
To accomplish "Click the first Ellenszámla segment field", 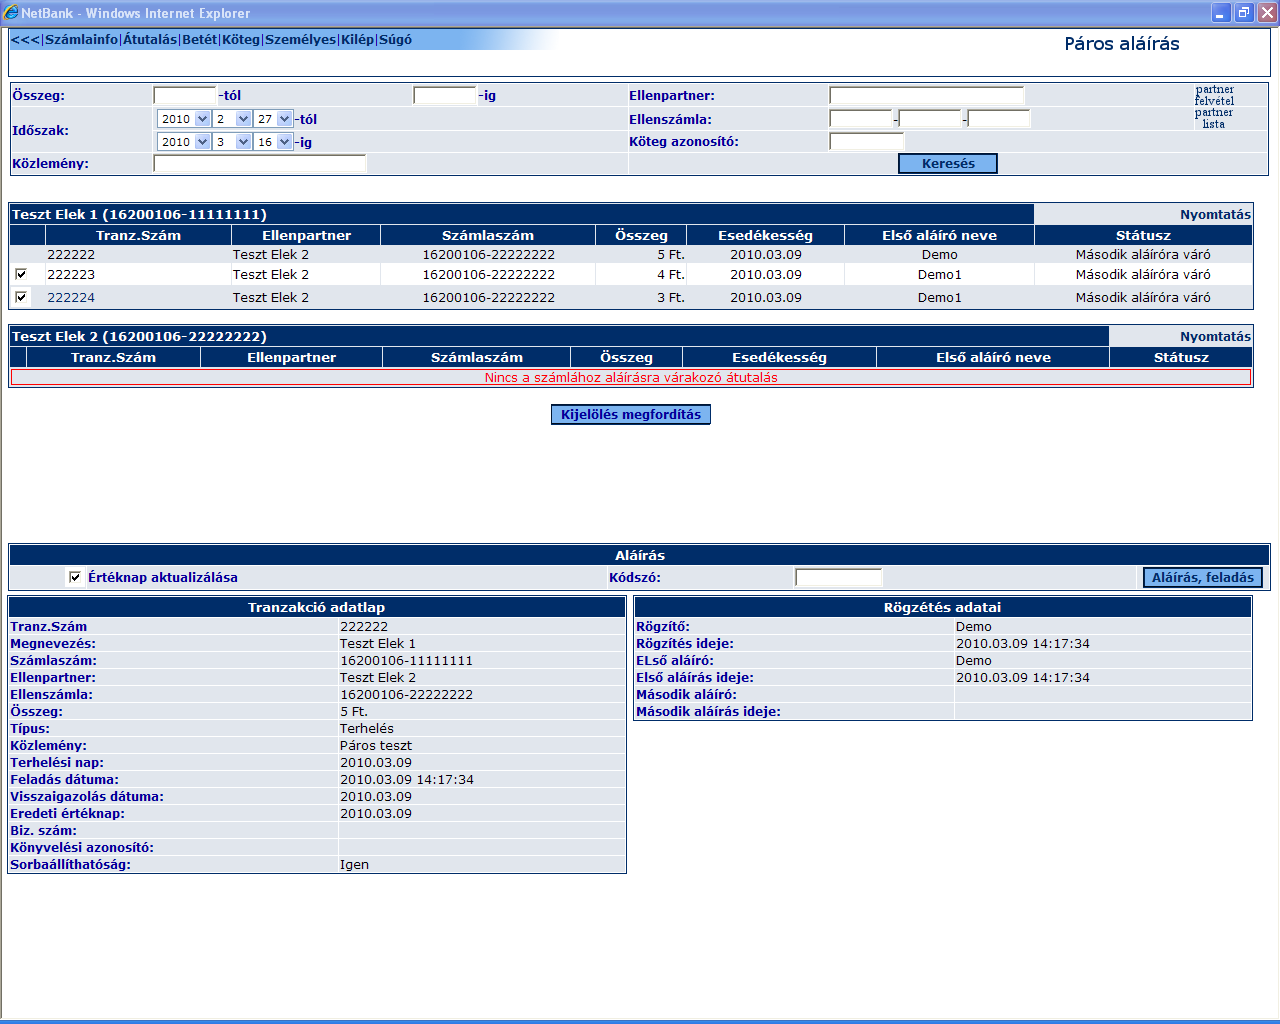I will (861, 118).
